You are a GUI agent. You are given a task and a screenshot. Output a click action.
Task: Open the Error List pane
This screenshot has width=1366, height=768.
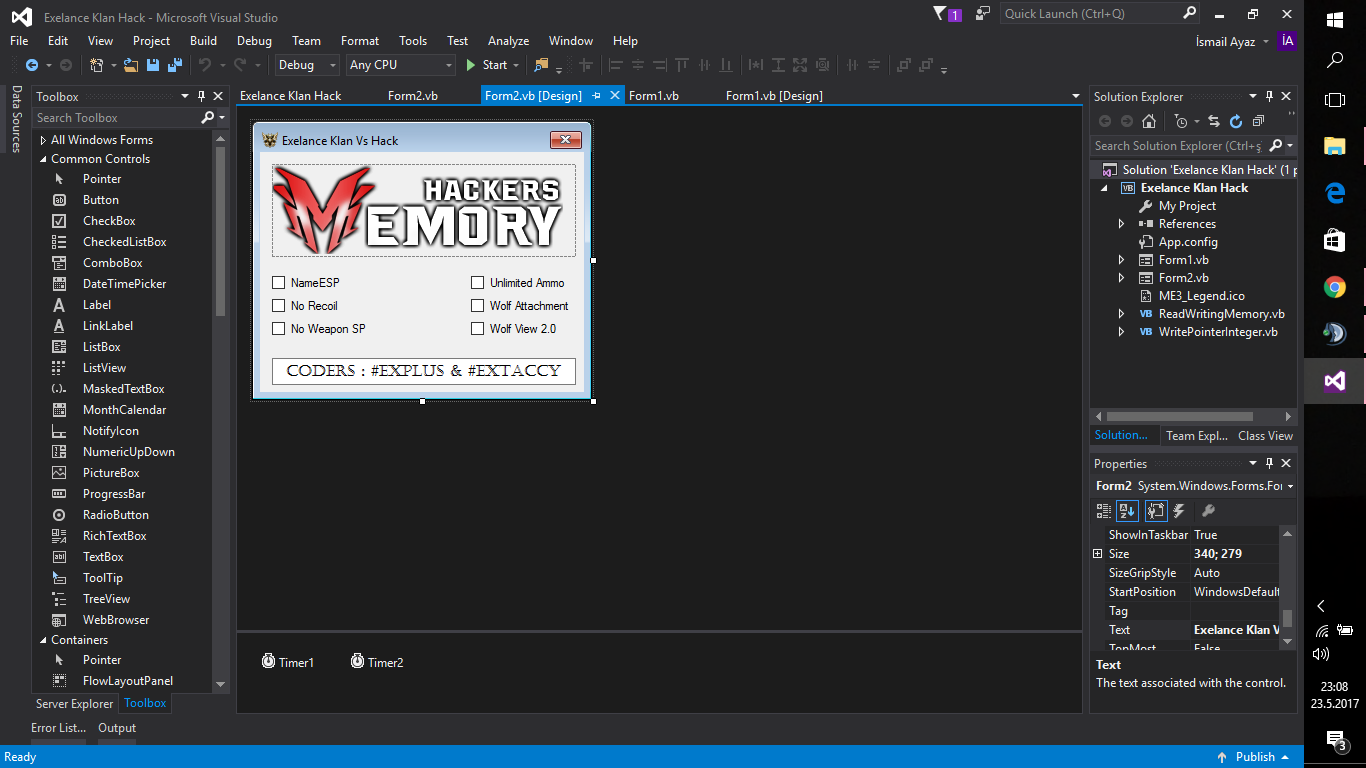[x=58, y=728]
